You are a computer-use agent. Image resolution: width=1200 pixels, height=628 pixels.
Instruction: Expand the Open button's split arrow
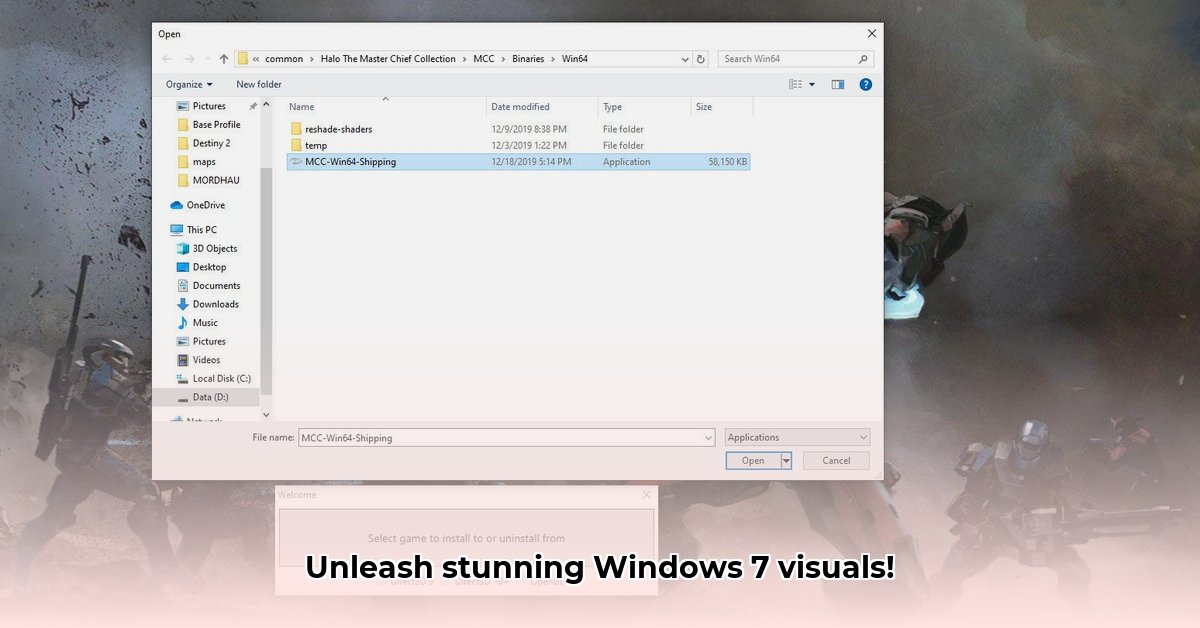tap(785, 460)
